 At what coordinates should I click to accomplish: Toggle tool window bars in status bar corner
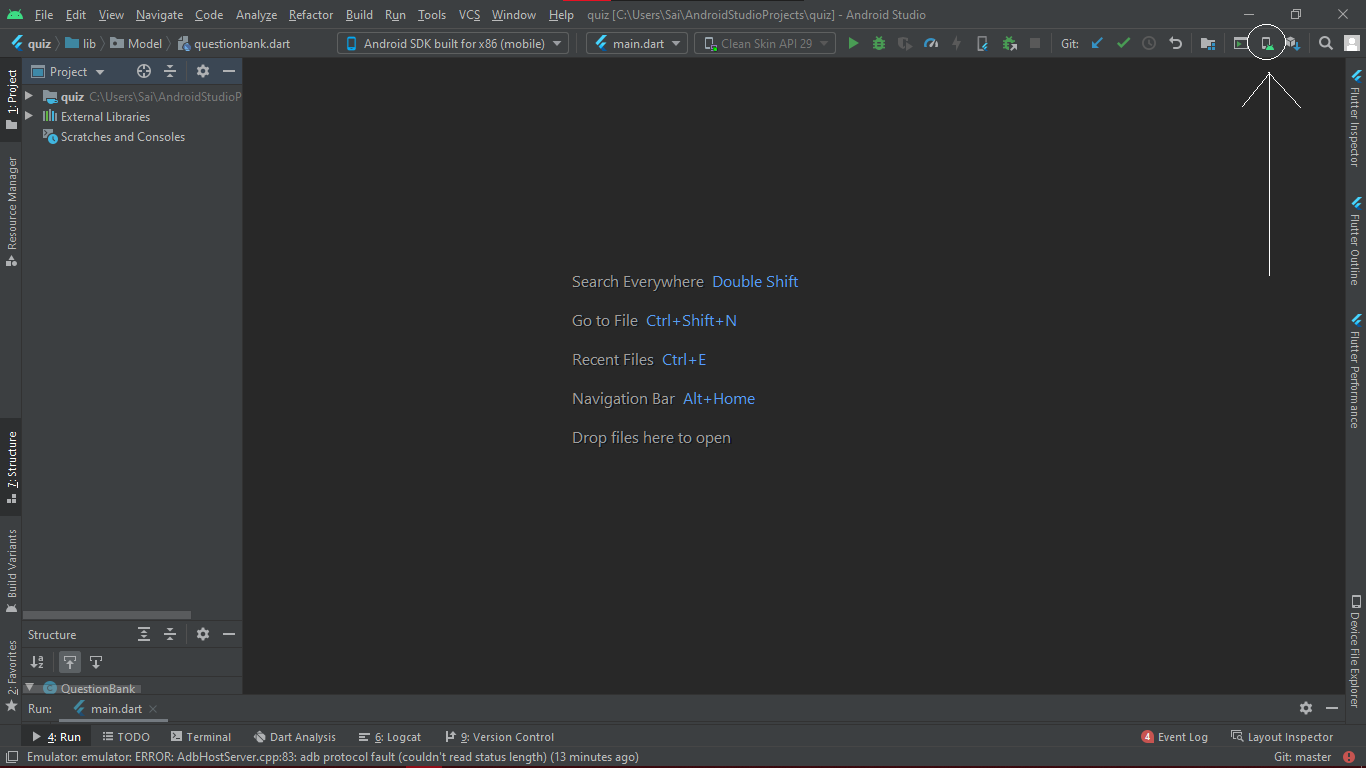(11, 757)
